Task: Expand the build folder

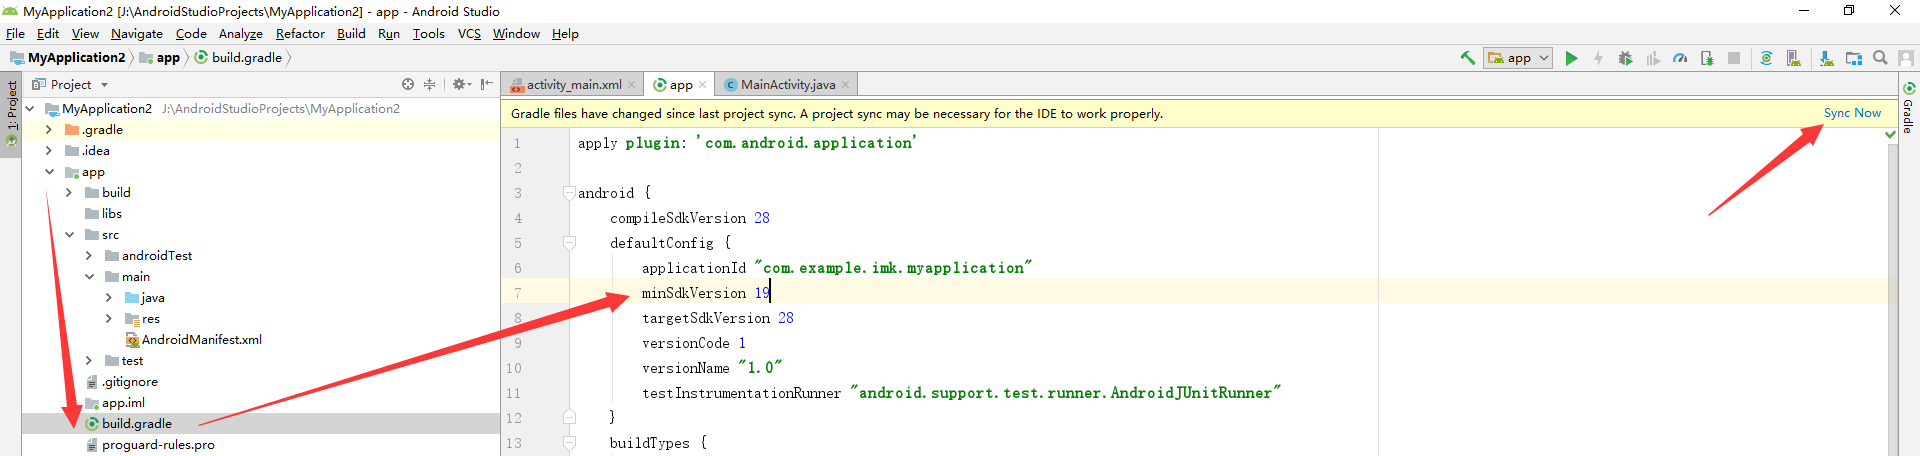Action: click(x=69, y=192)
